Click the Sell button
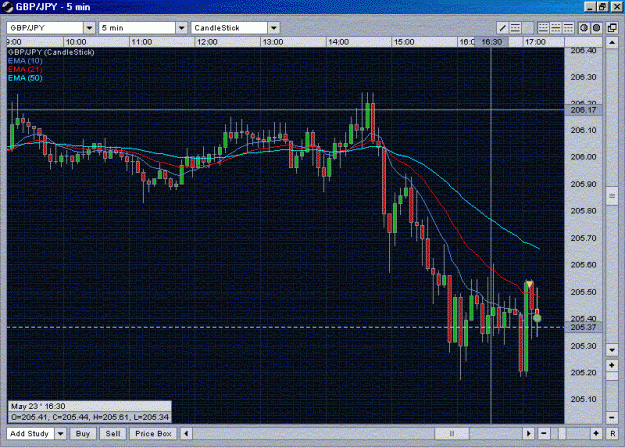The width and height of the screenshot is (625, 448). pos(113,433)
